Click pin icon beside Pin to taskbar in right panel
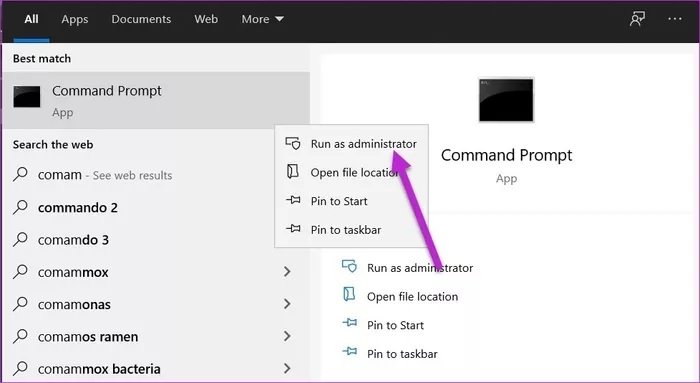 pos(350,352)
